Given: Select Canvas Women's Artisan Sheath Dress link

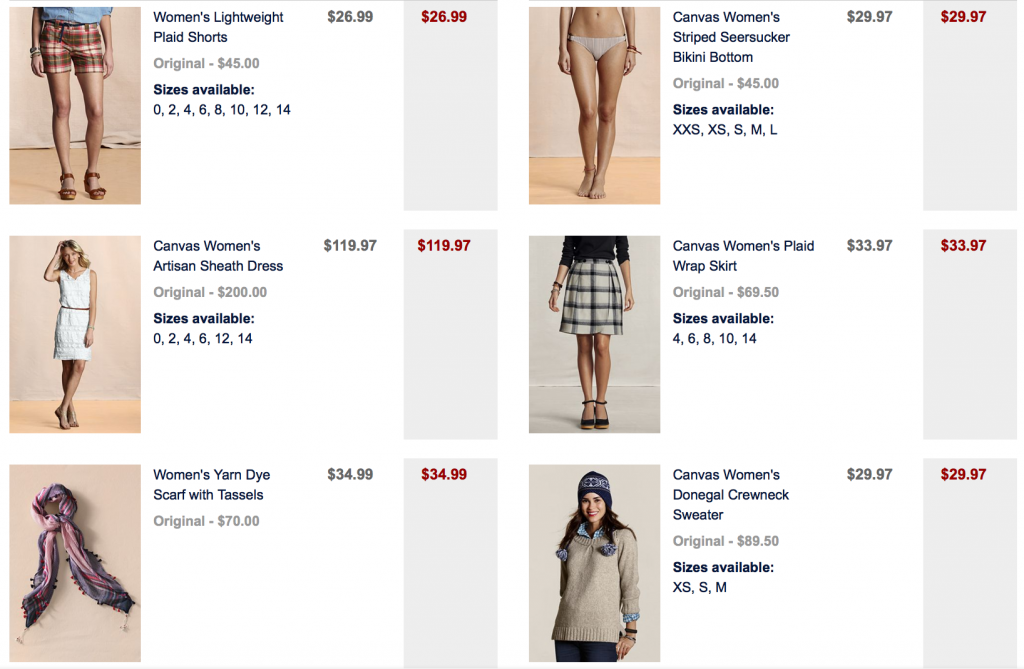Looking at the screenshot, I should [218, 255].
